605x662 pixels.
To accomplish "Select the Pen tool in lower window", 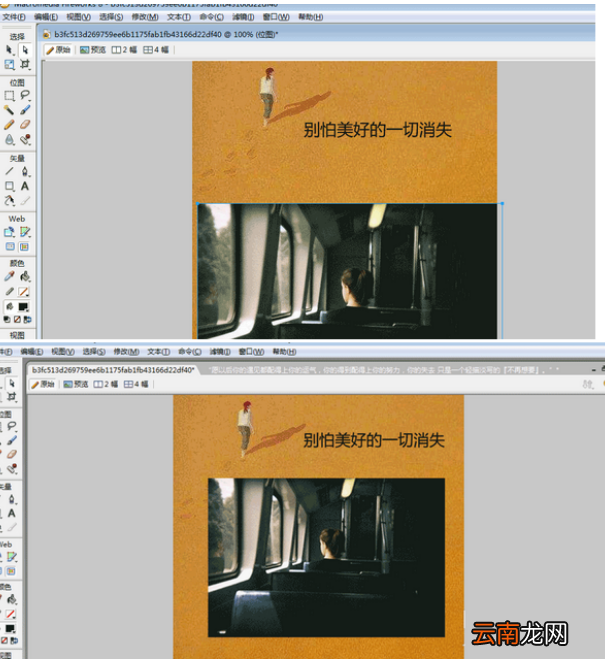I will pyautogui.click(x=12, y=499).
